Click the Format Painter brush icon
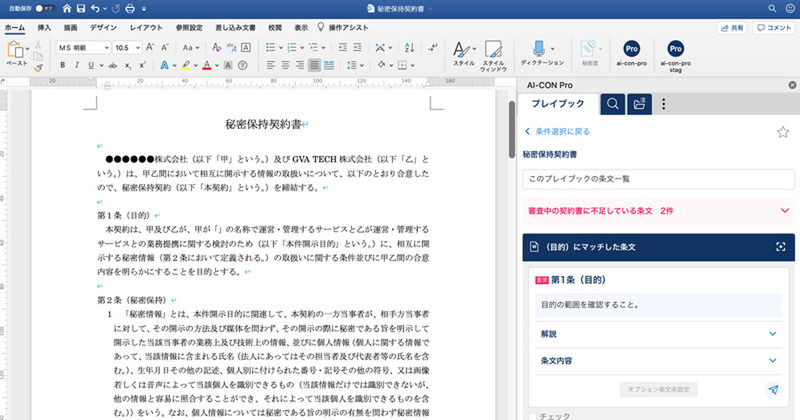This screenshot has width=800, height=420. 38,68
